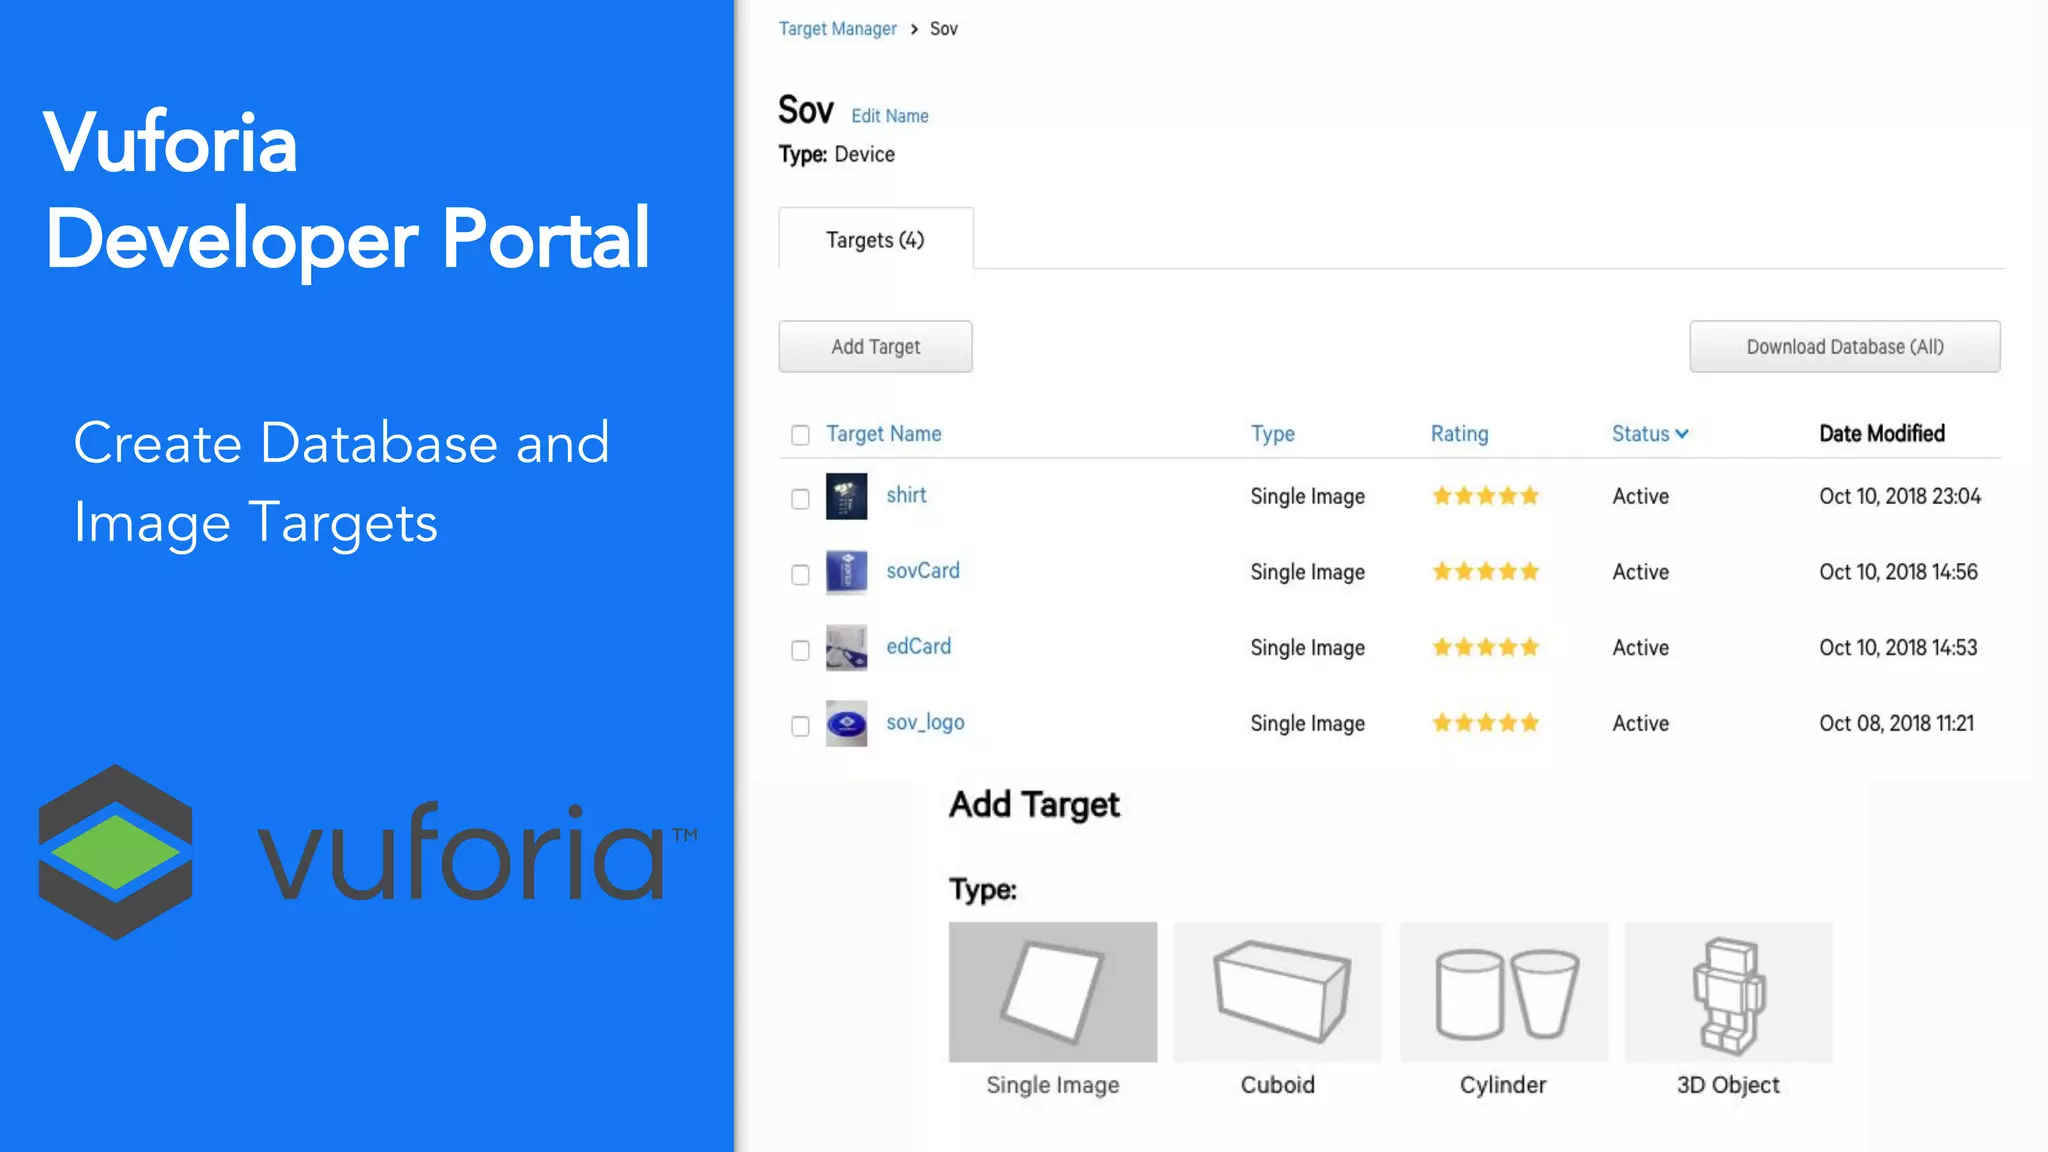Open the edCard target thumbnail

846,648
